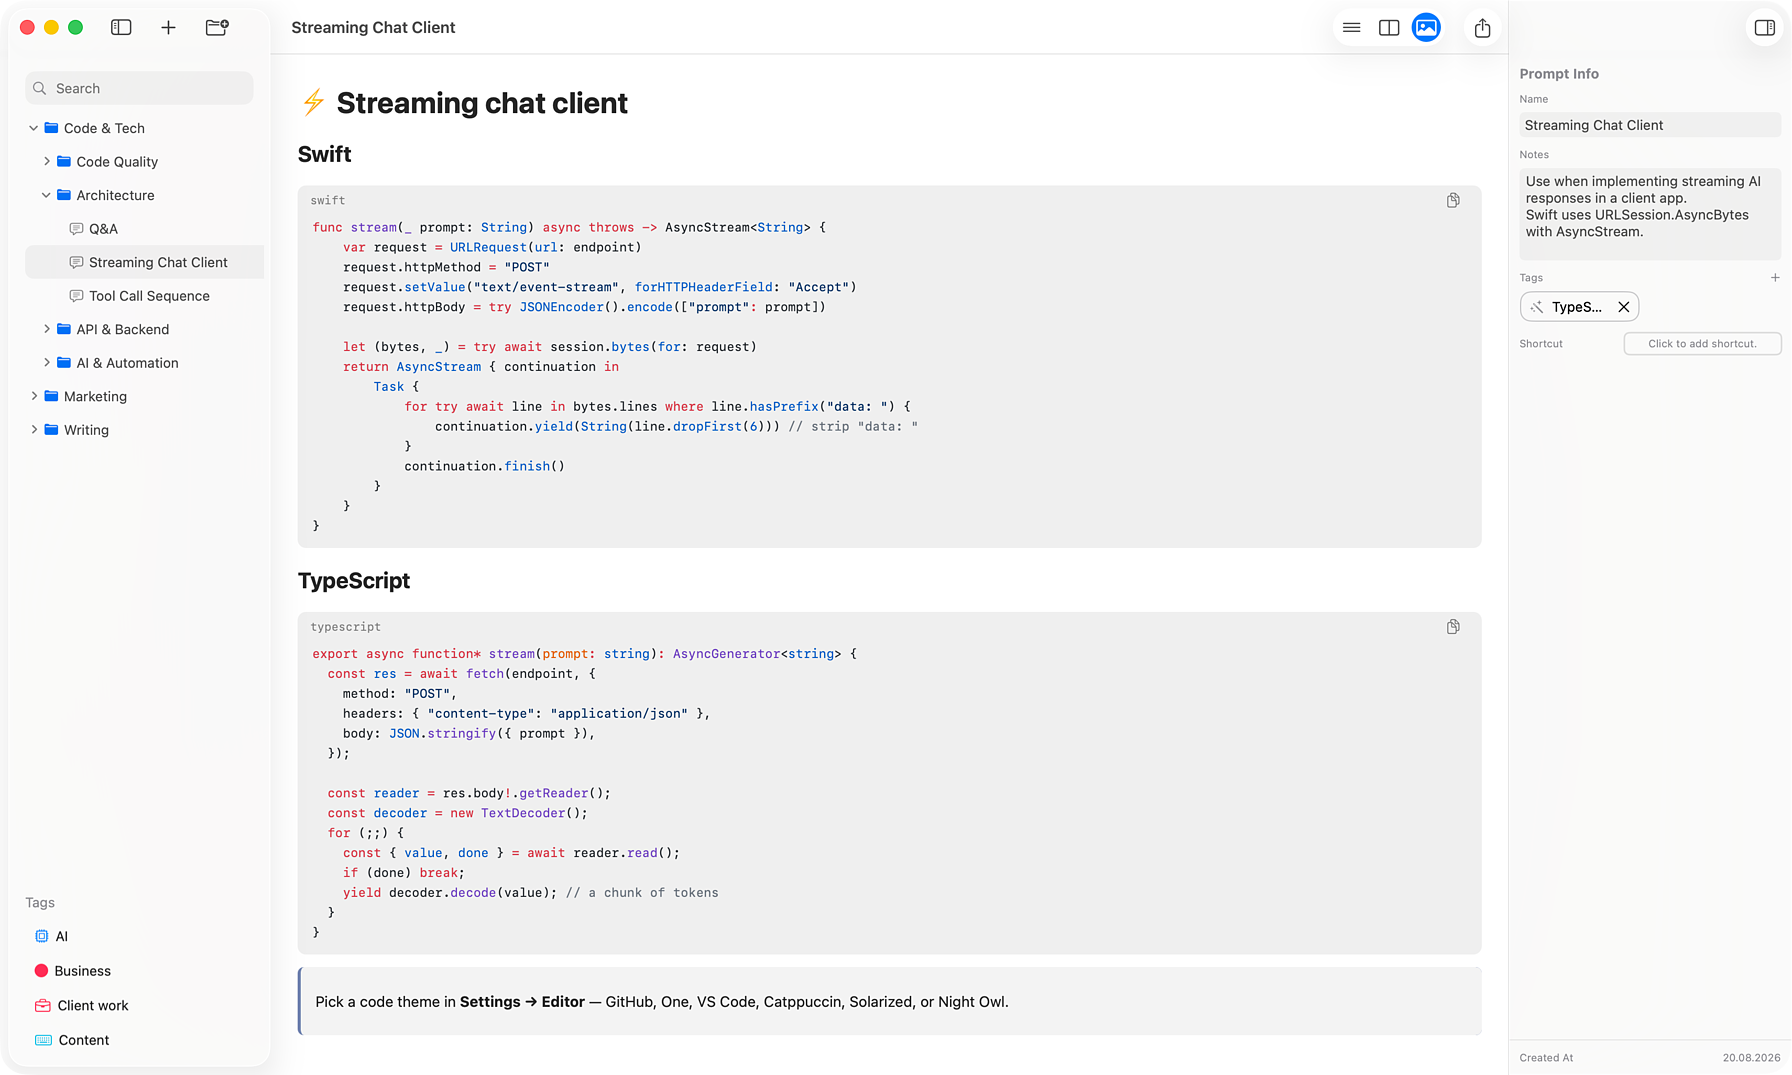The height and width of the screenshot is (1075, 1792).
Task: Switch to split view mode icon
Action: pos(1389,27)
